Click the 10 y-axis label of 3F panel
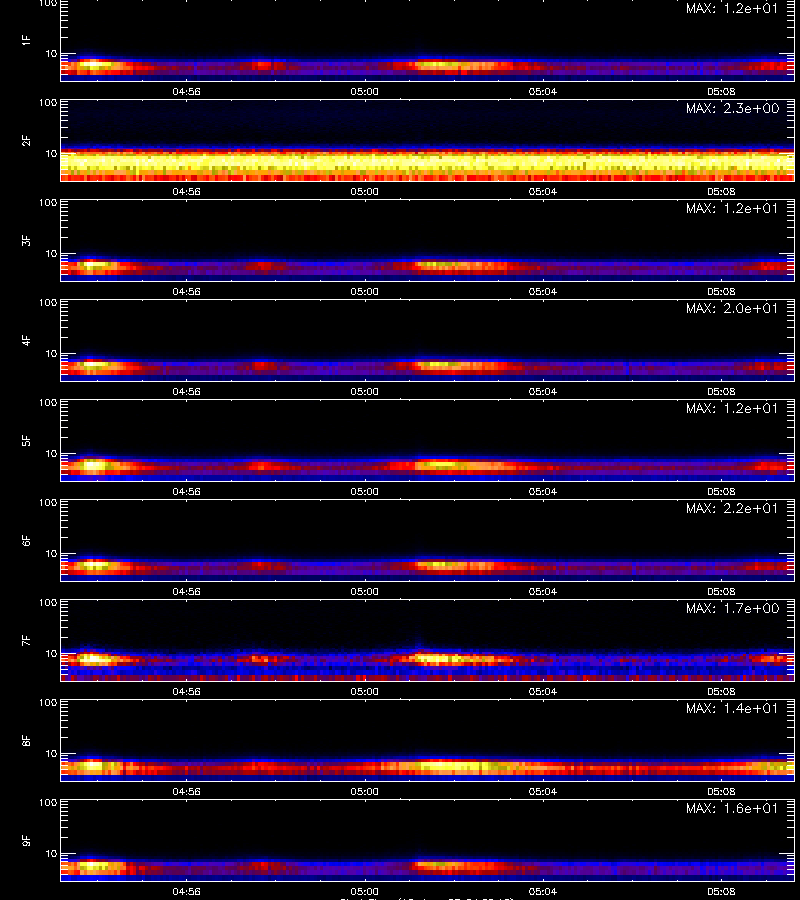The width and height of the screenshot is (800, 900). pyautogui.click(x=51, y=253)
